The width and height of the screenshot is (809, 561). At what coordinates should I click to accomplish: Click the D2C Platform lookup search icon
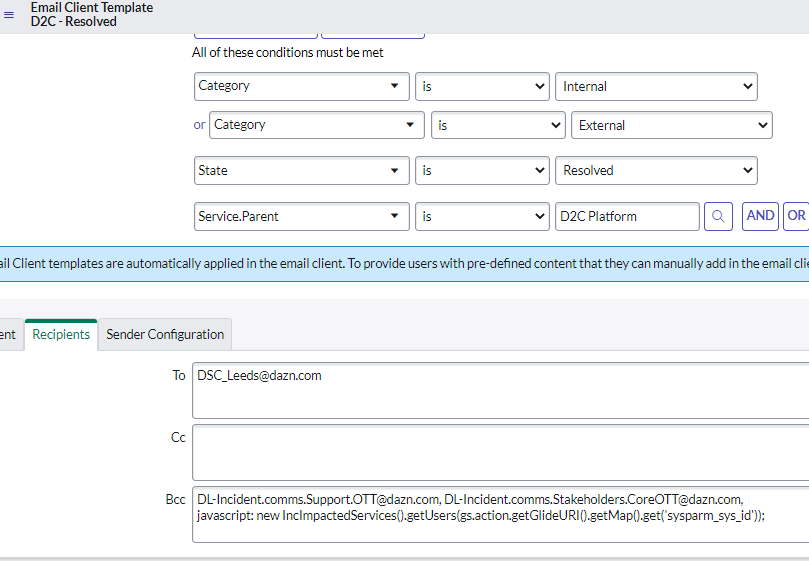(x=718, y=216)
